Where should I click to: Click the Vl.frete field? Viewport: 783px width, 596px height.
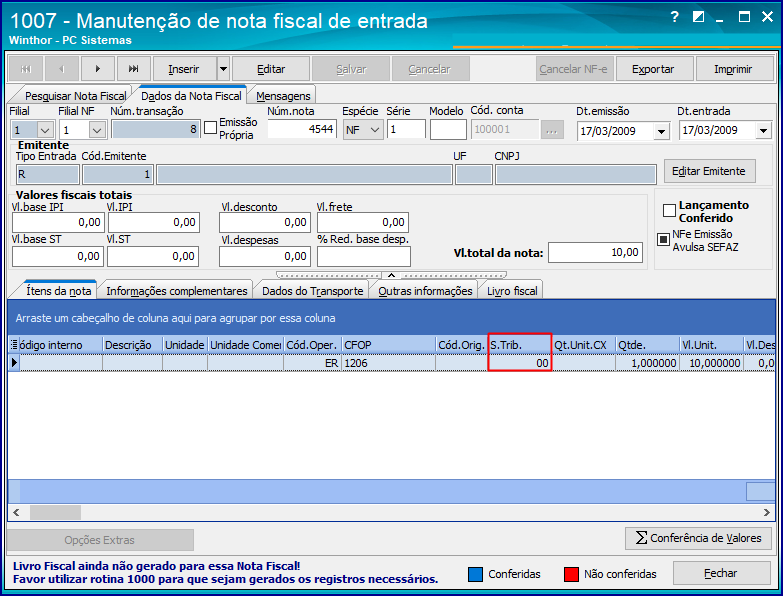click(363, 223)
